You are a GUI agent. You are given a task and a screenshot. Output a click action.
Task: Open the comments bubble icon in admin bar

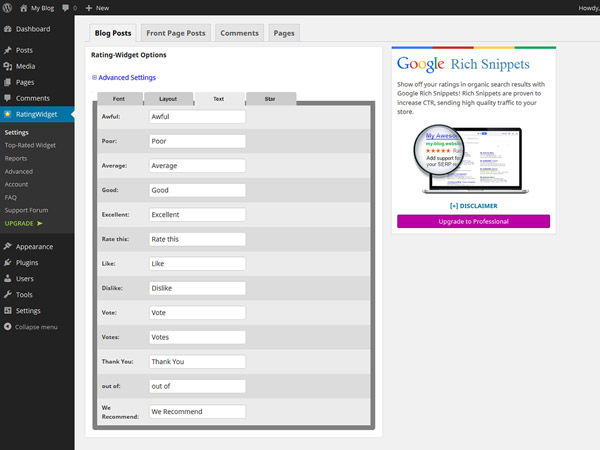65,8
